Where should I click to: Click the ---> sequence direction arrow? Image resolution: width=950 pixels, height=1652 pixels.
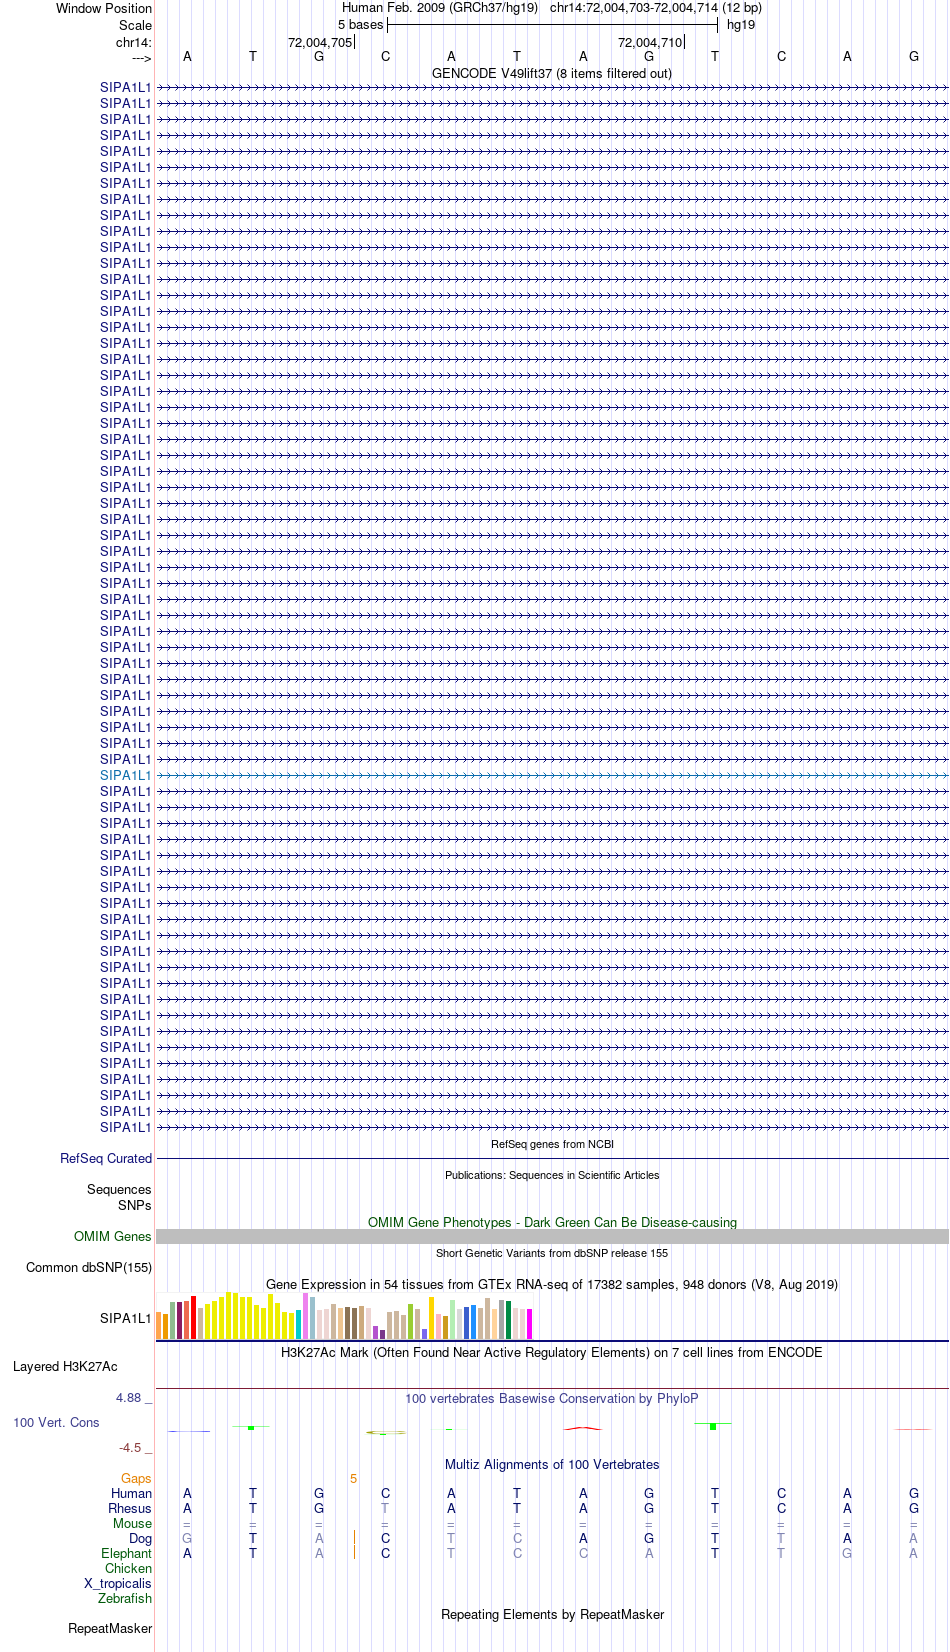(141, 58)
